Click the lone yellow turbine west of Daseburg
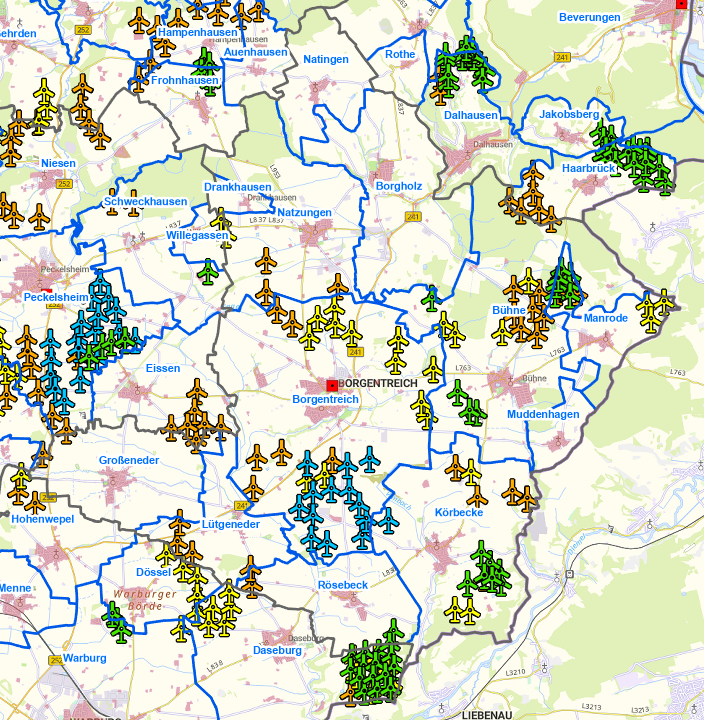The height and width of the screenshot is (720, 704). pyautogui.click(x=180, y=629)
